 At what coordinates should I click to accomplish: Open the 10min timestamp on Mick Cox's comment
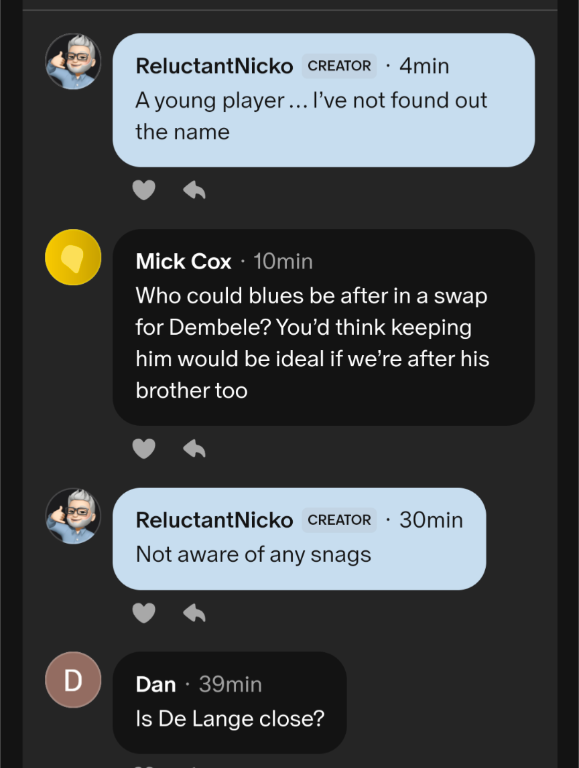[x=283, y=262]
